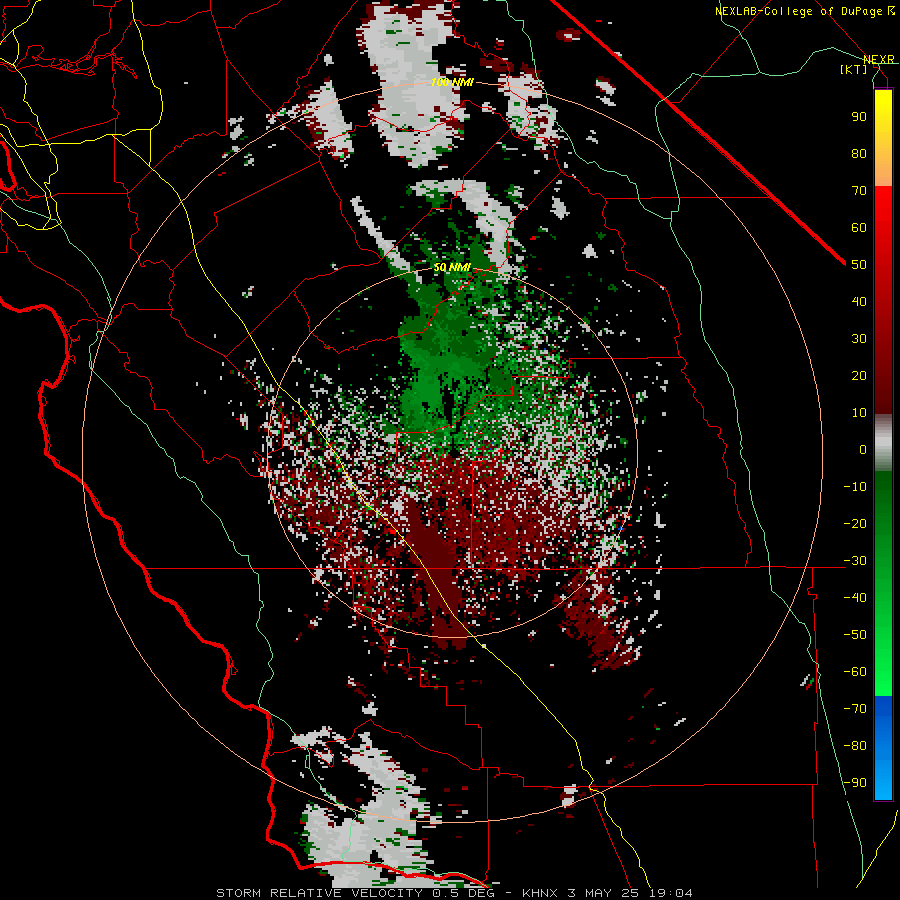
Task: Click the 100 NMI range ring label
Action: pyautogui.click(x=452, y=82)
